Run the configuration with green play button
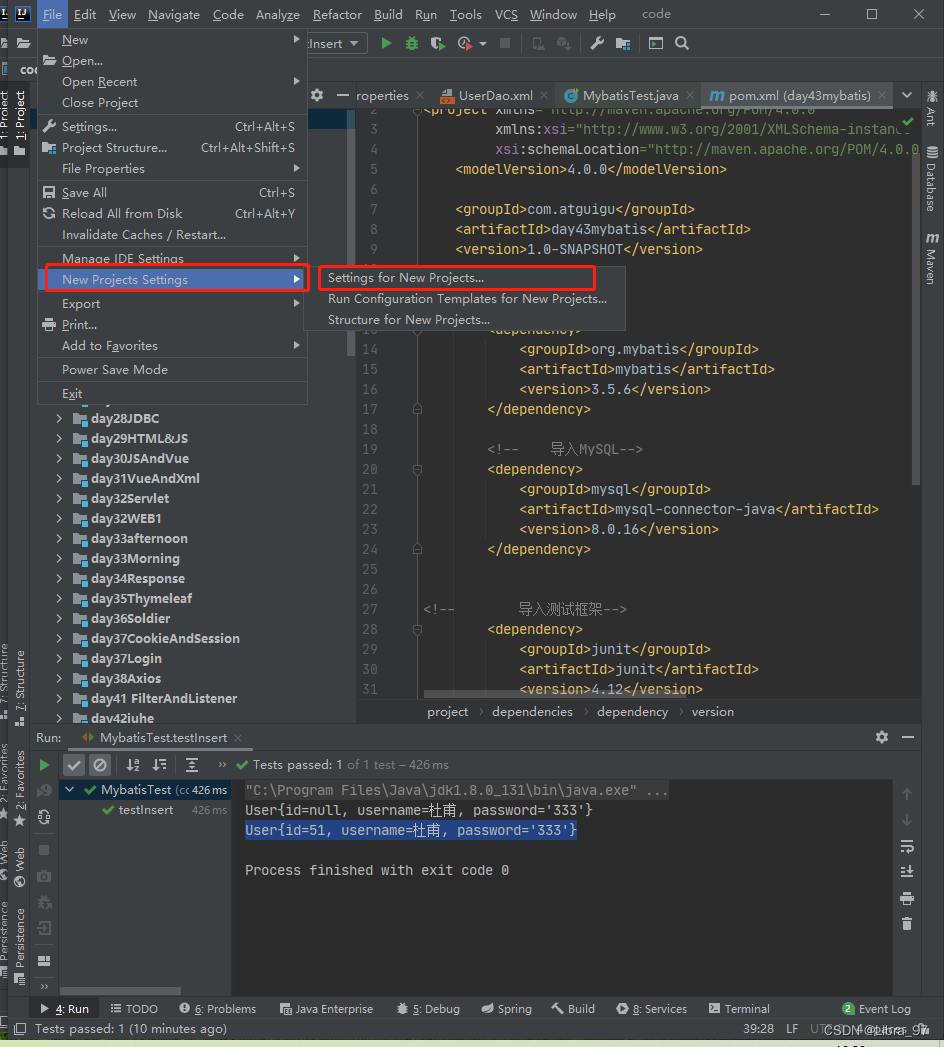This screenshot has height=1047, width=944. 386,43
